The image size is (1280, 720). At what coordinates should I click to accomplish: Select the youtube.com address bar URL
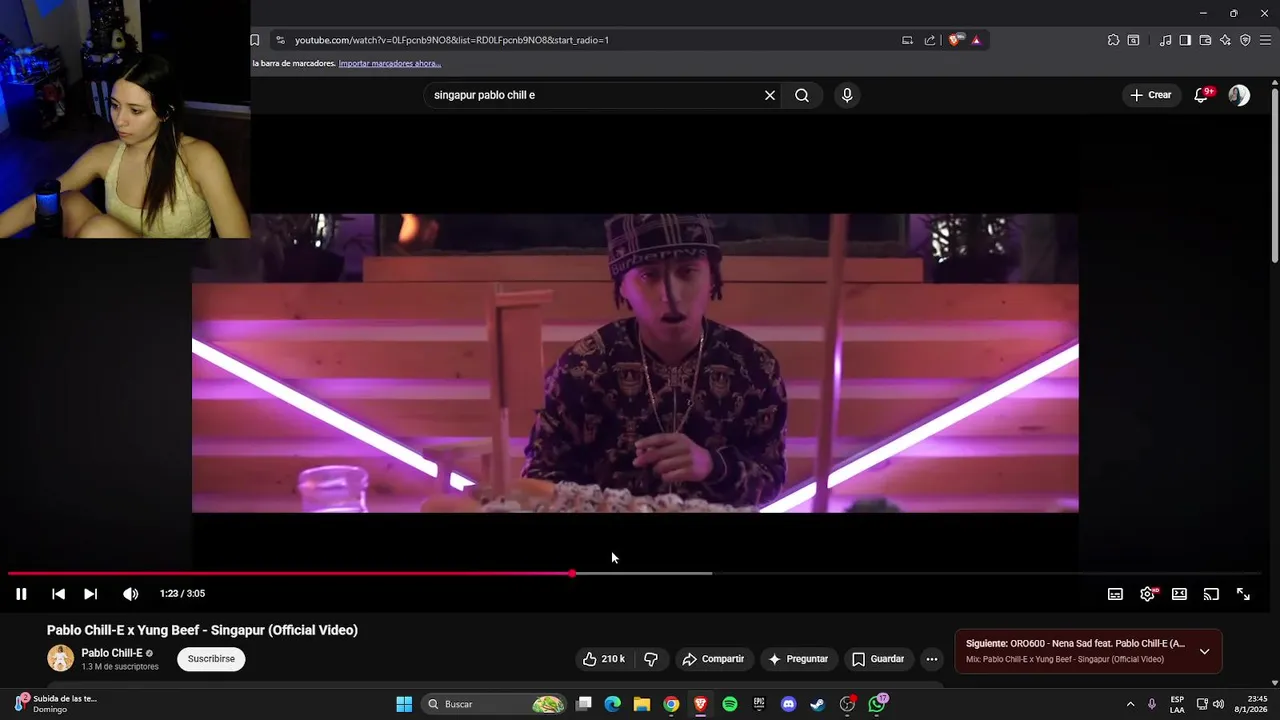pyautogui.click(x=452, y=40)
